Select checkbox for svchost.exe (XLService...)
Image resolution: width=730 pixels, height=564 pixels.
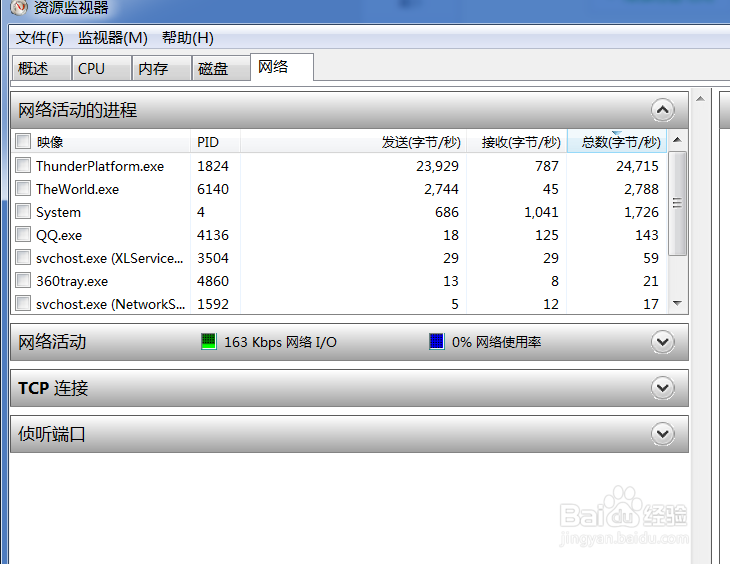(23, 257)
